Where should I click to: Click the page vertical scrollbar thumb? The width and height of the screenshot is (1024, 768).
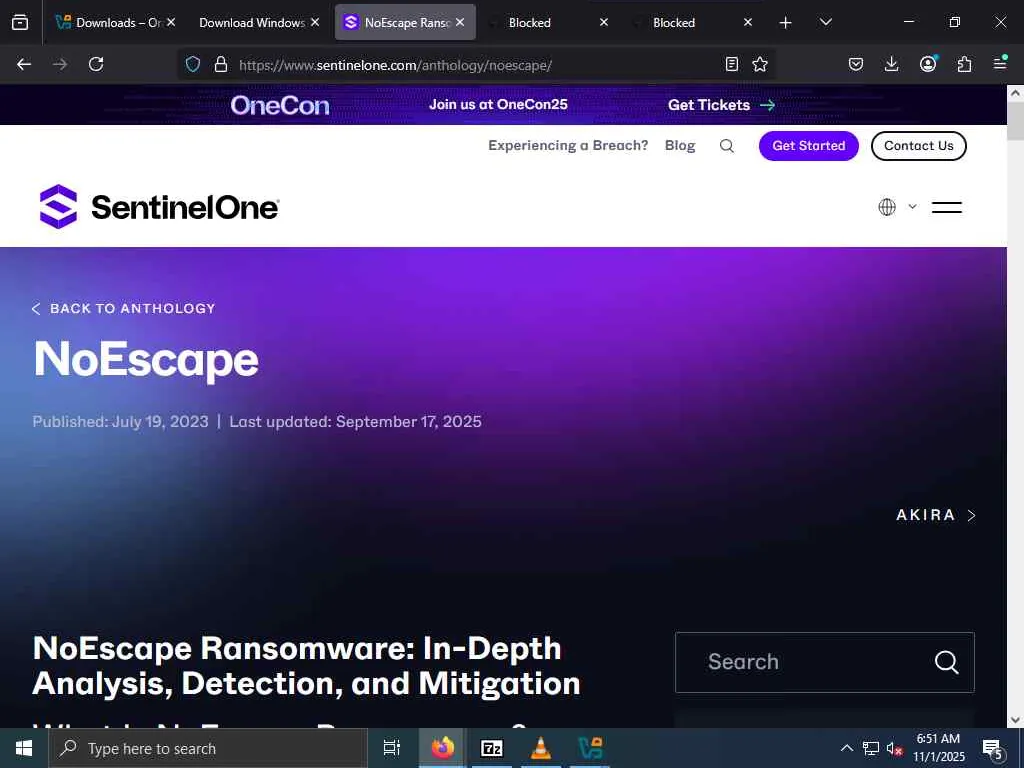(1016, 121)
